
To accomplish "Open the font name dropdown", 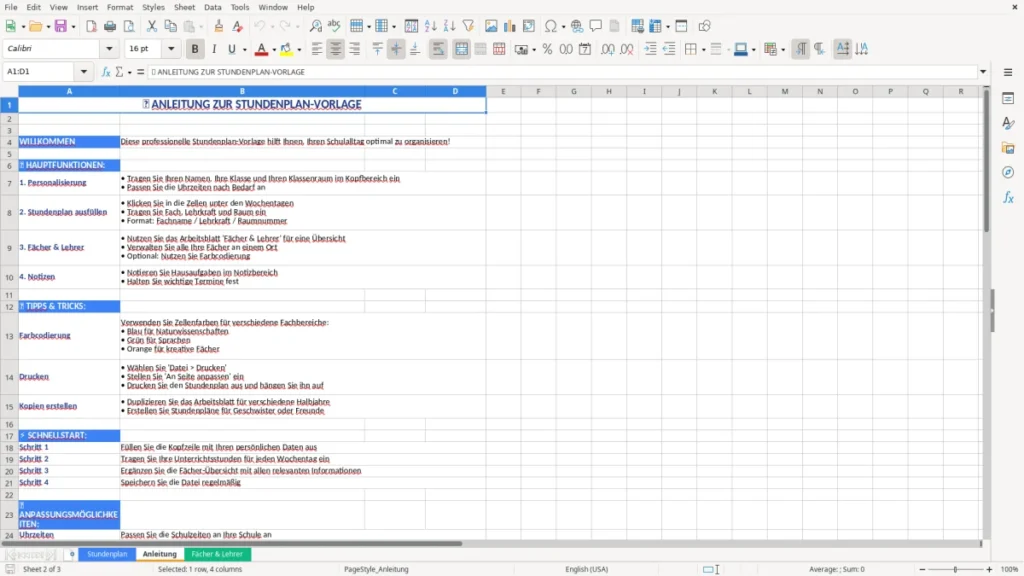I will point(109,49).
